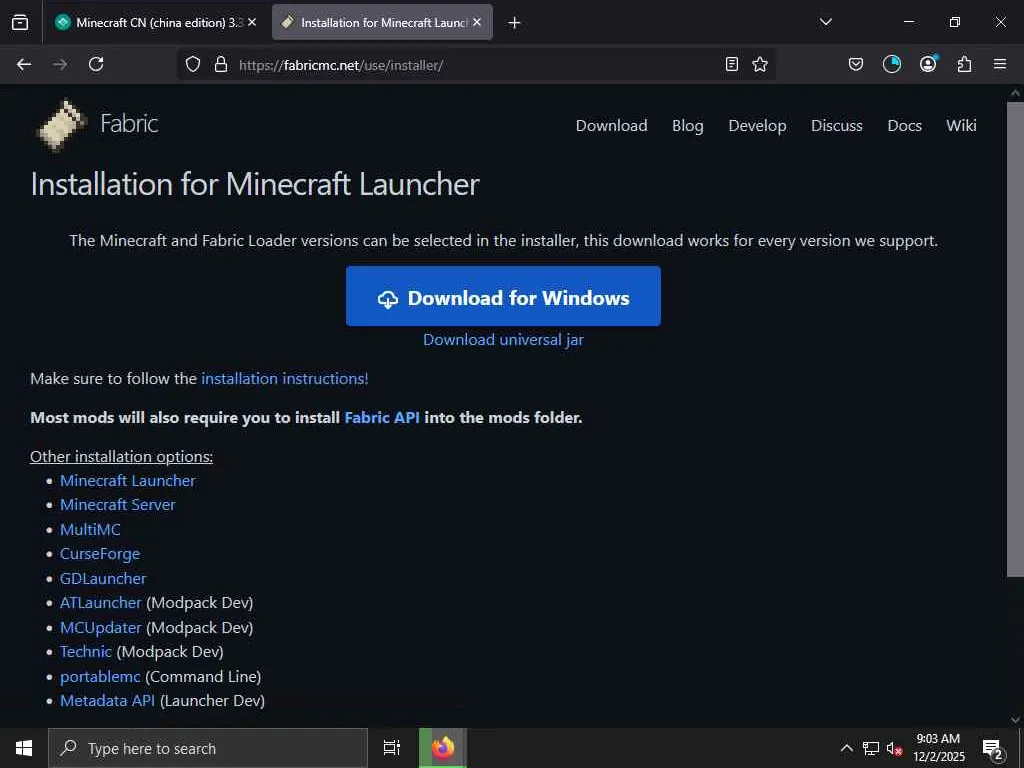Open the CurseForge link
This screenshot has height=768, width=1024.
[100, 554]
